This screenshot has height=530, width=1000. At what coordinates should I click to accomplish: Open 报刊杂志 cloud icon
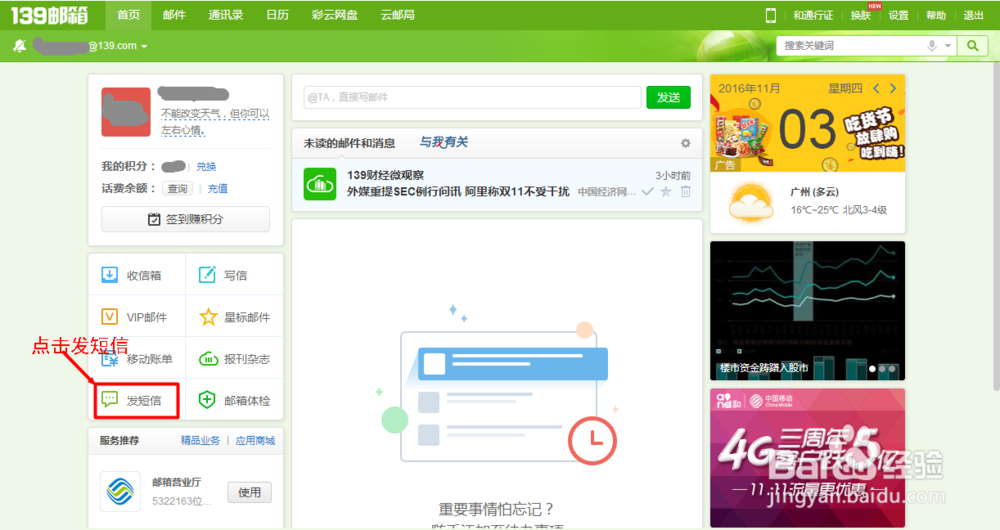[208, 359]
